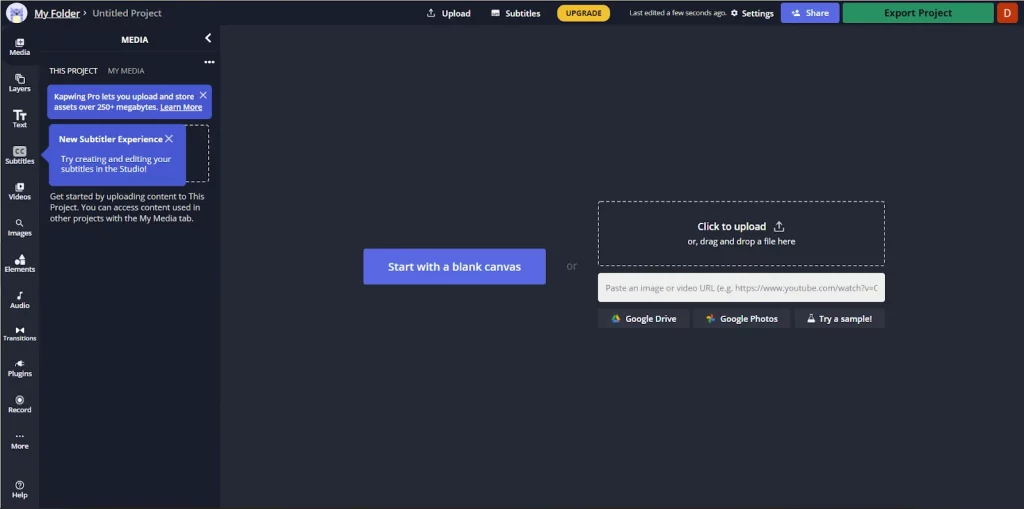Collapse the Media panel with chevron
The image size is (1024, 509).
tap(208, 38)
